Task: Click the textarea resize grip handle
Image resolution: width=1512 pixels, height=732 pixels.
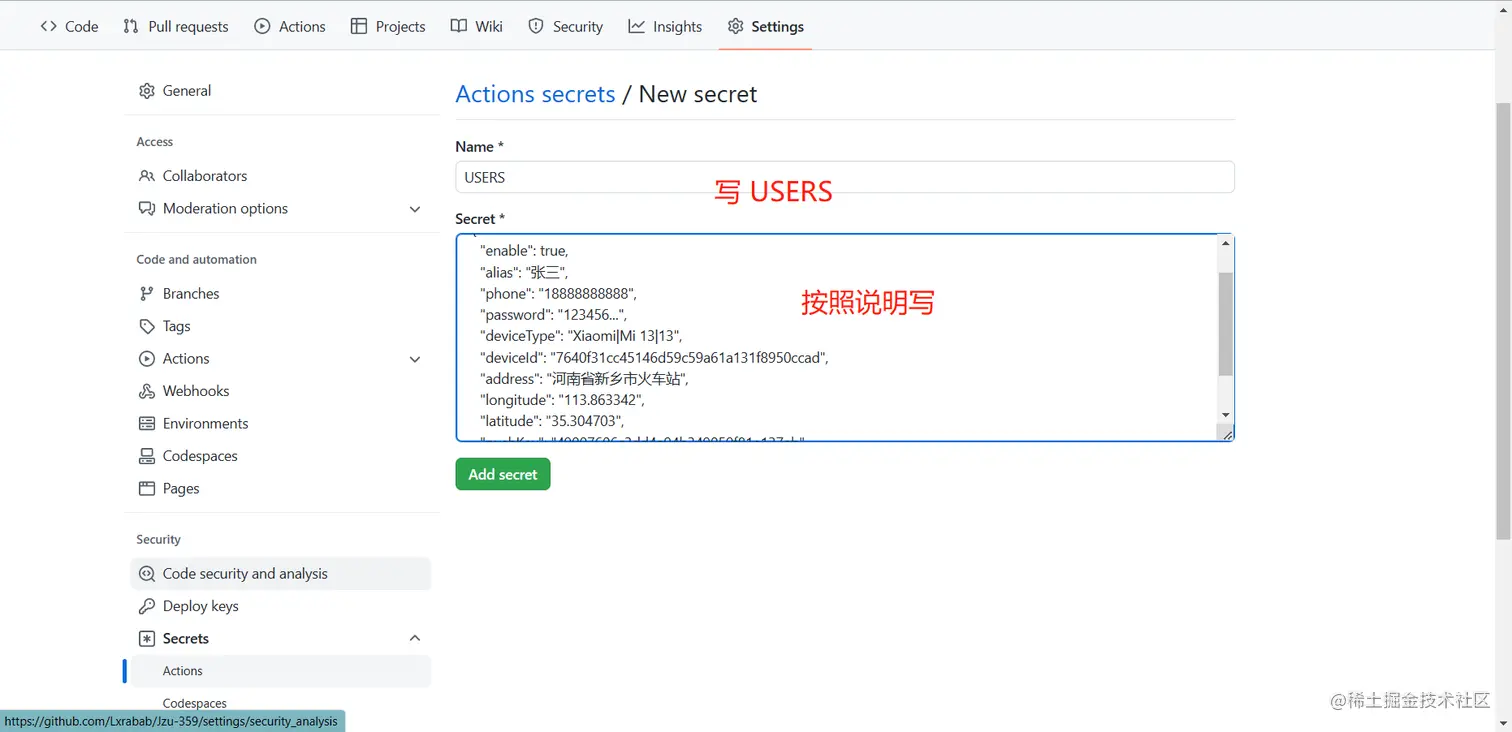Action: 1226,433
